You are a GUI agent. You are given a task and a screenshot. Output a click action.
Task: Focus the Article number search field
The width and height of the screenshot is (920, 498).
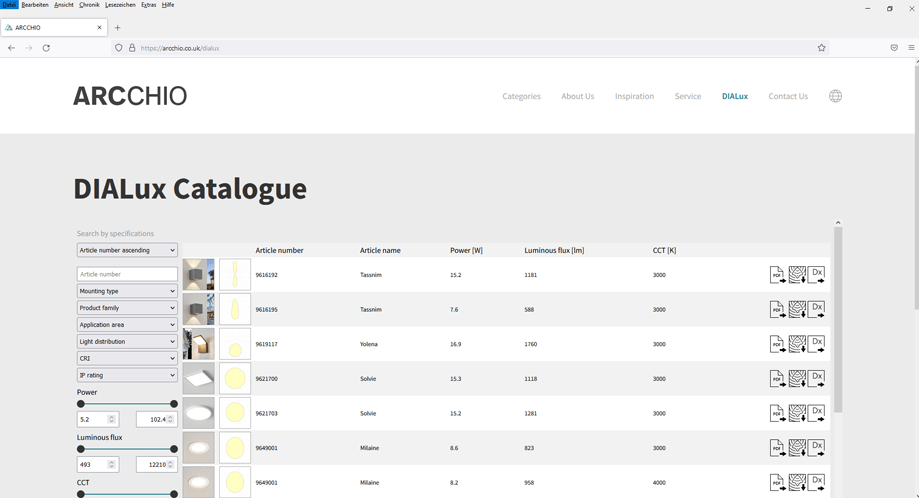pyautogui.click(x=127, y=274)
